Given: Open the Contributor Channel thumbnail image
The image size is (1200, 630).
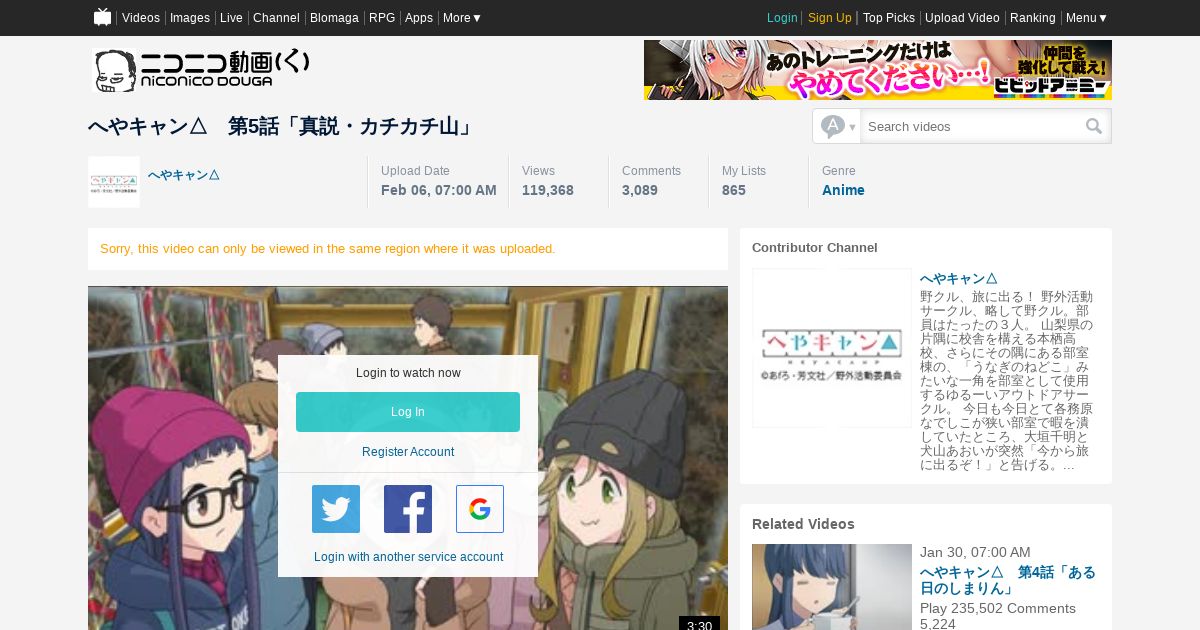Looking at the screenshot, I should pyautogui.click(x=832, y=348).
